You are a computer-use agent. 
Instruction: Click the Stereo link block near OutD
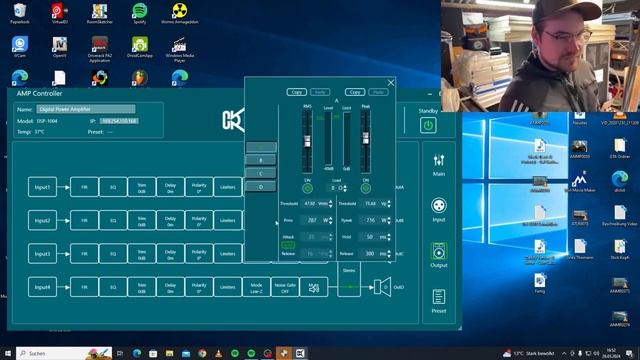tap(349, 279)
